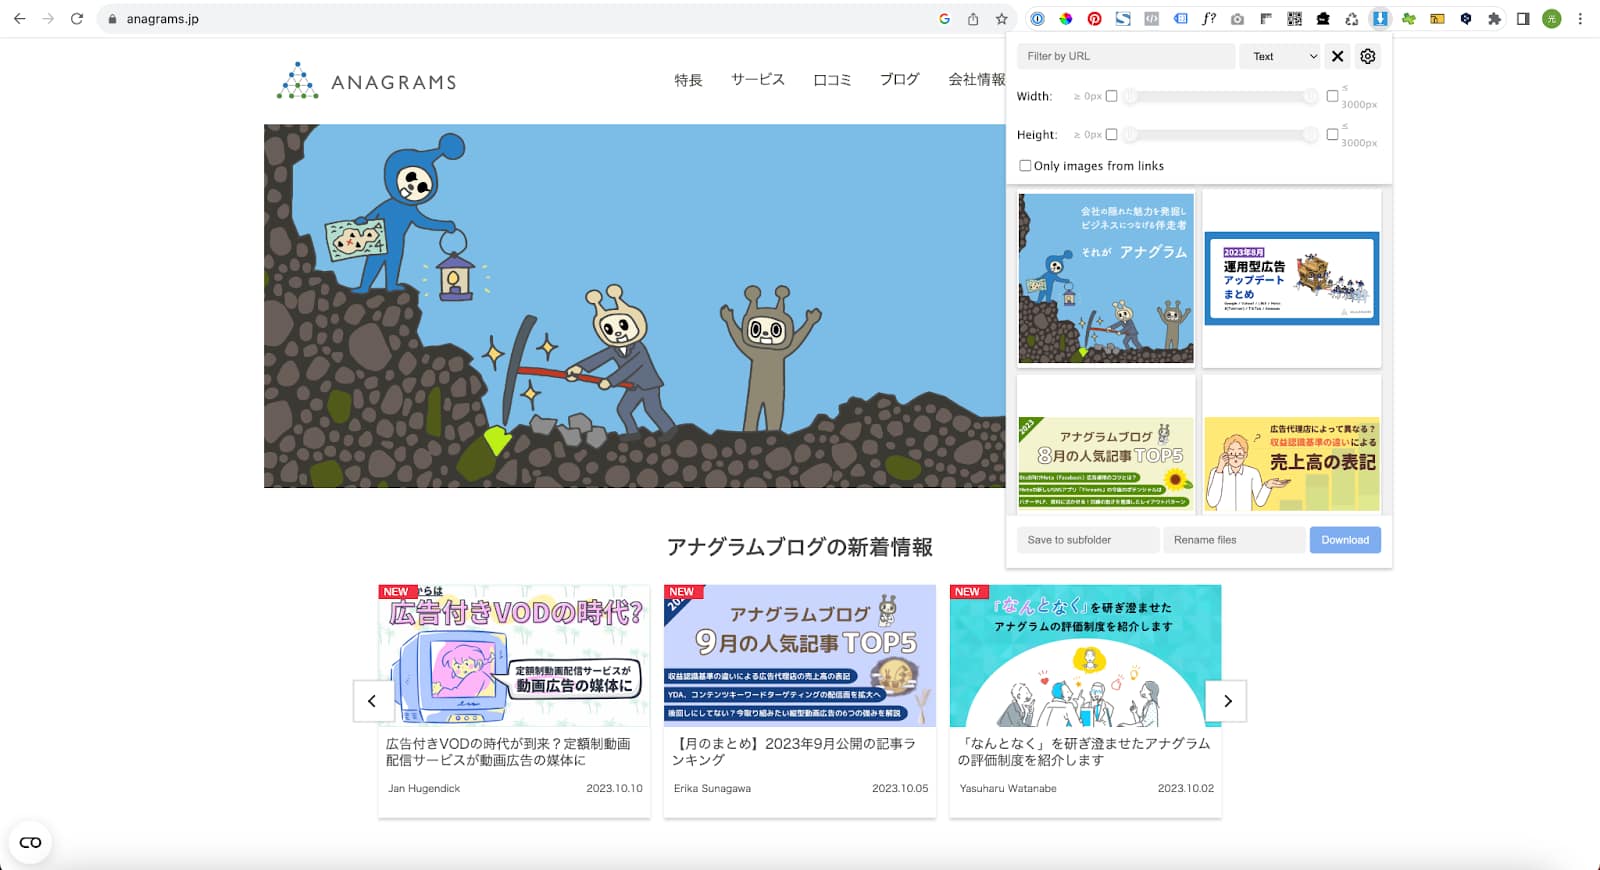Click the Pinterest extension icon
This screenshot has width=1600, height=870.
(x=1095, y=19)
